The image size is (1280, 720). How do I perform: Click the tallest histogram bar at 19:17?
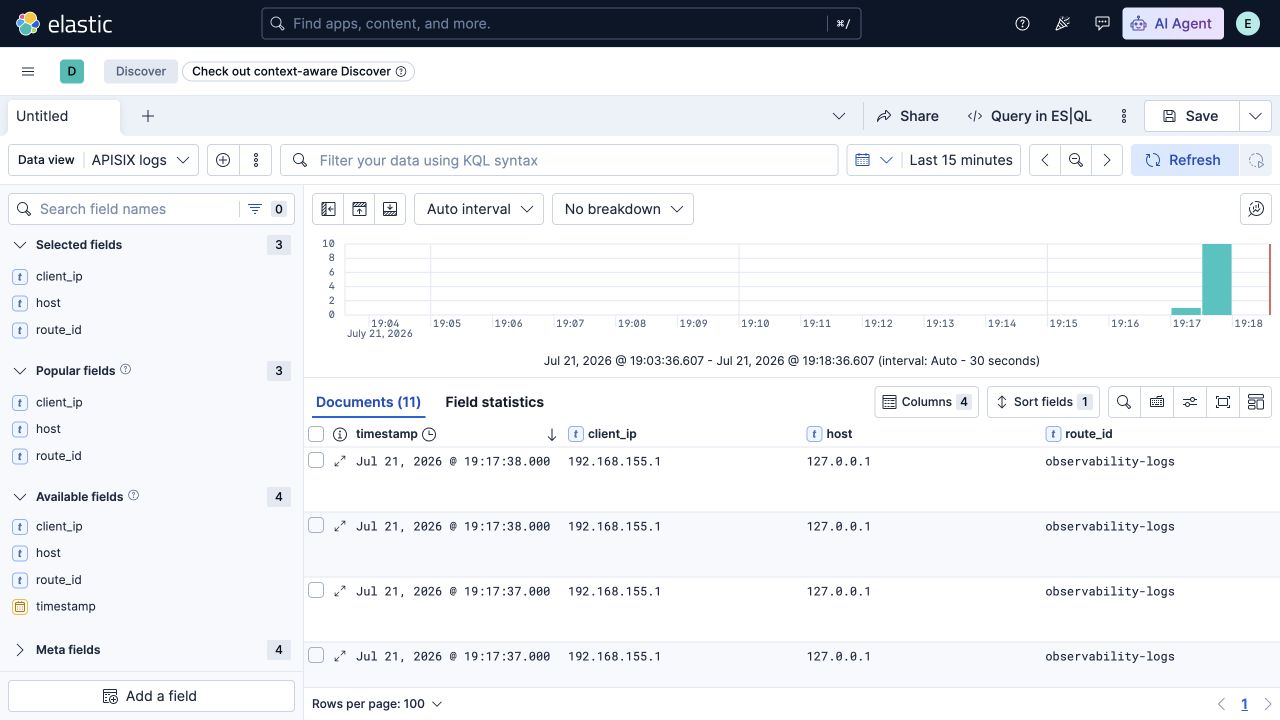click(1217, 279)
